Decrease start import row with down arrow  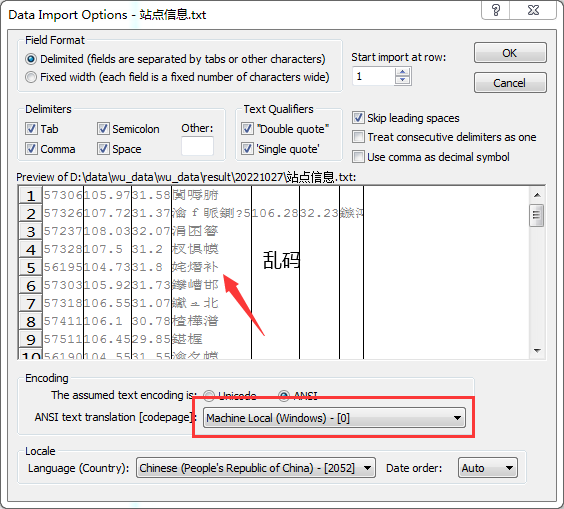click(402, 80)
